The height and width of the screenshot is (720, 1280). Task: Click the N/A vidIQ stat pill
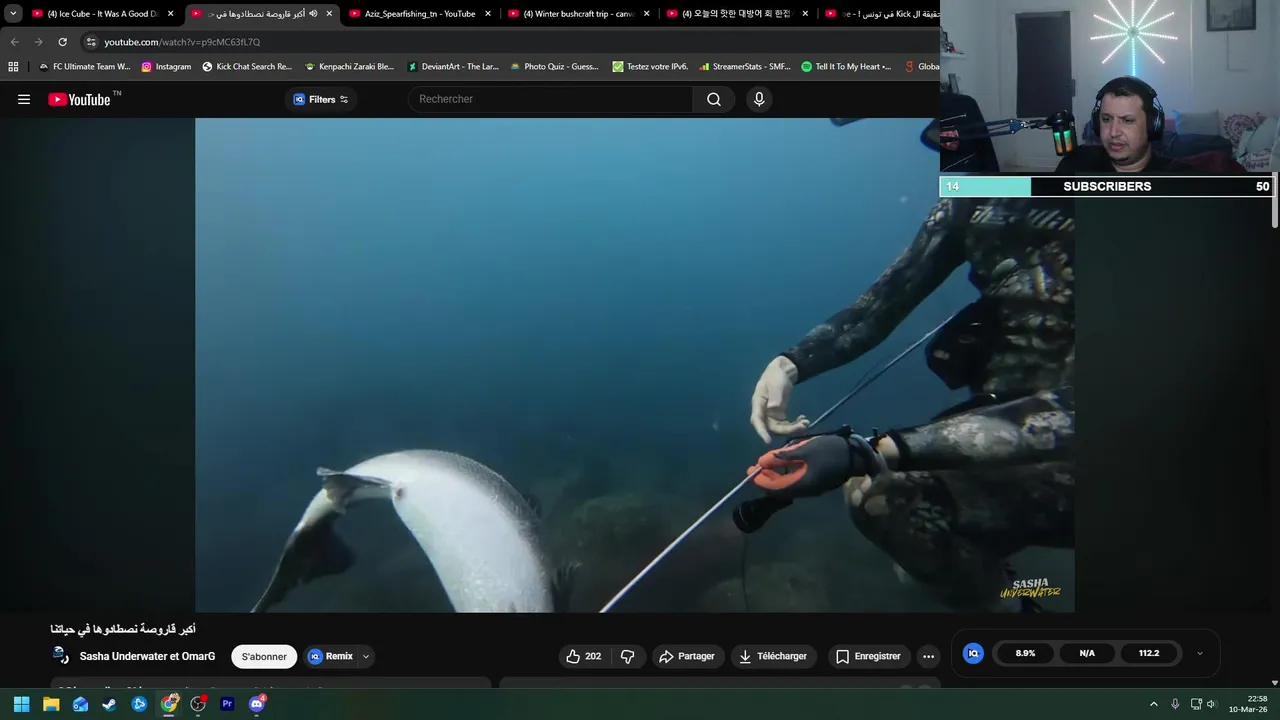[x=1087, y=653]
